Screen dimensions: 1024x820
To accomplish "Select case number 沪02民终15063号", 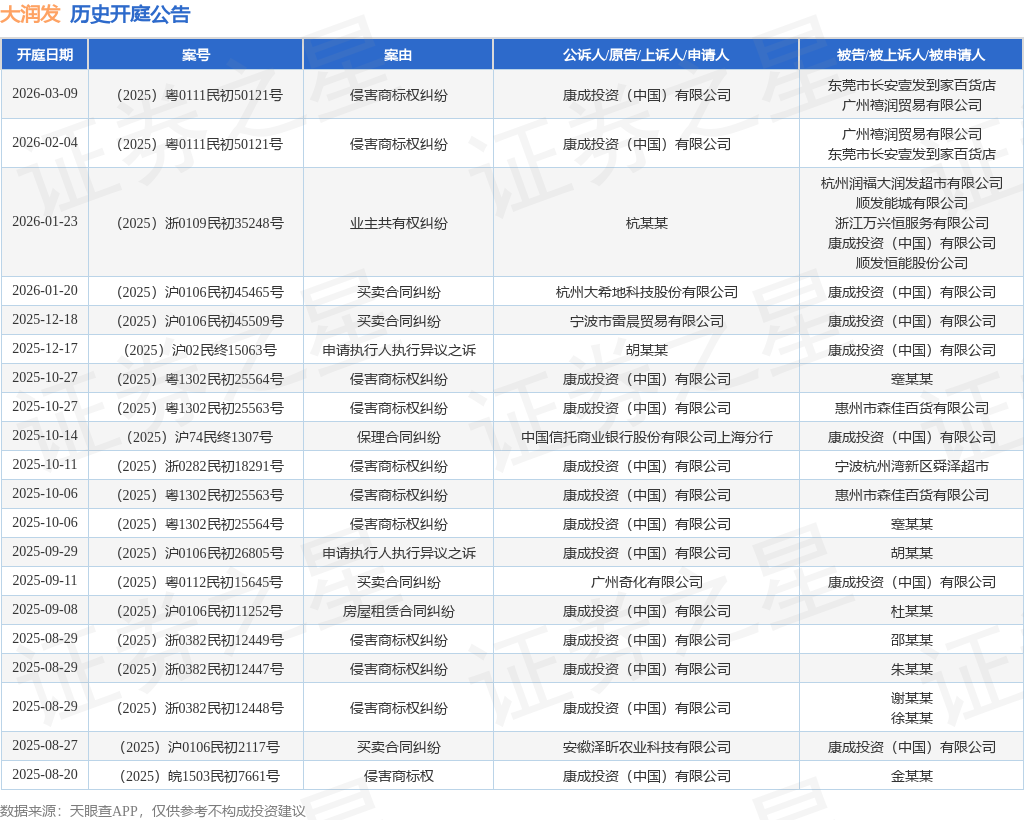I will [x=200, y=350].
